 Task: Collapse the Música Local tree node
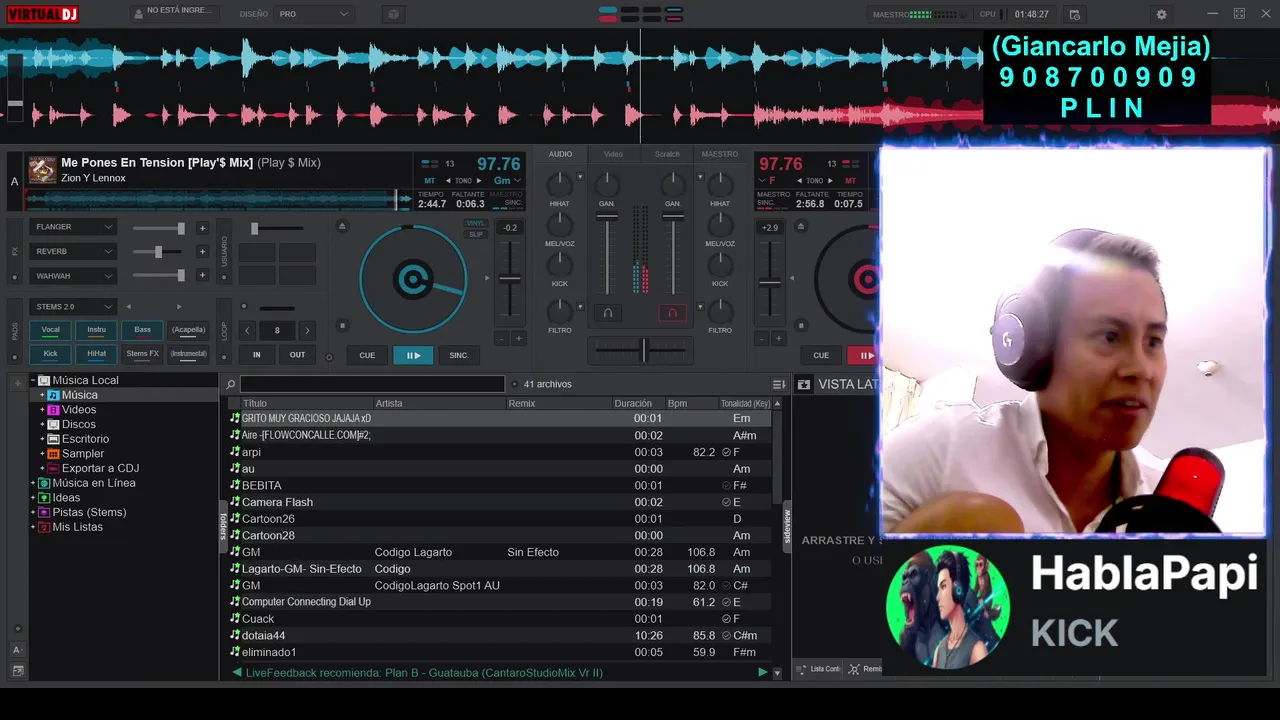32,380
